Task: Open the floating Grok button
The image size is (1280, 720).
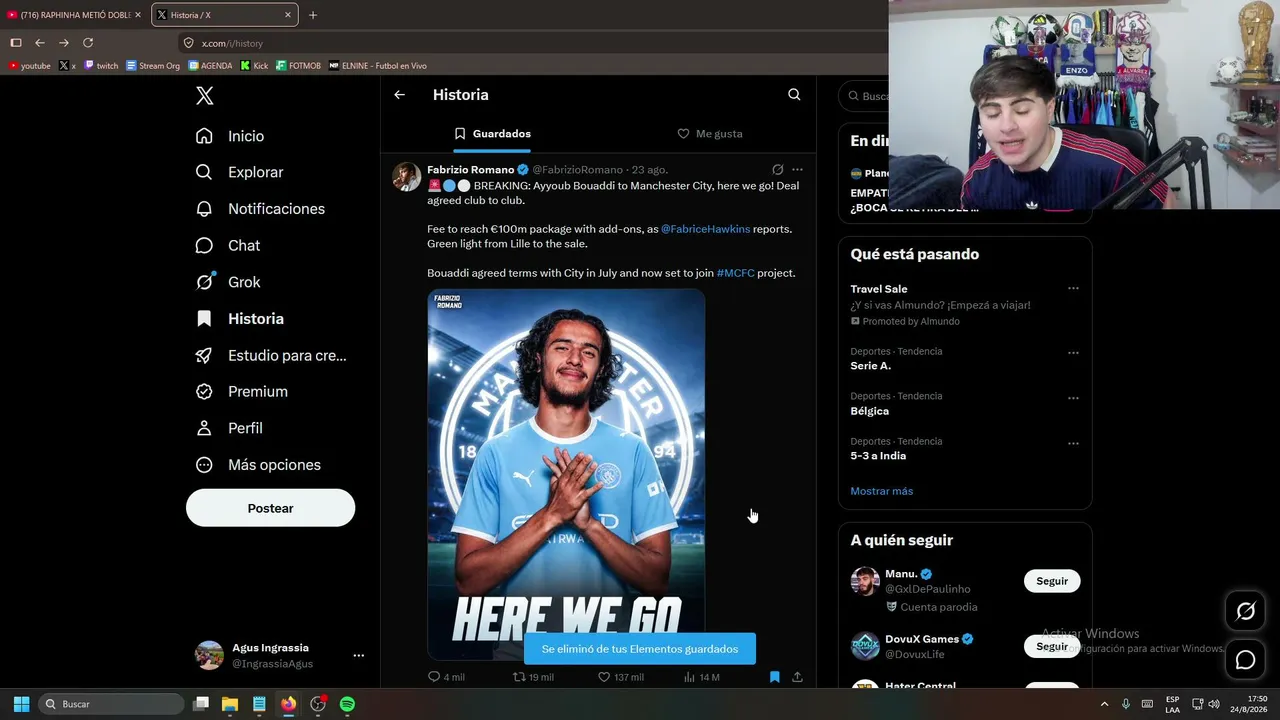Action: point(1245,611)
